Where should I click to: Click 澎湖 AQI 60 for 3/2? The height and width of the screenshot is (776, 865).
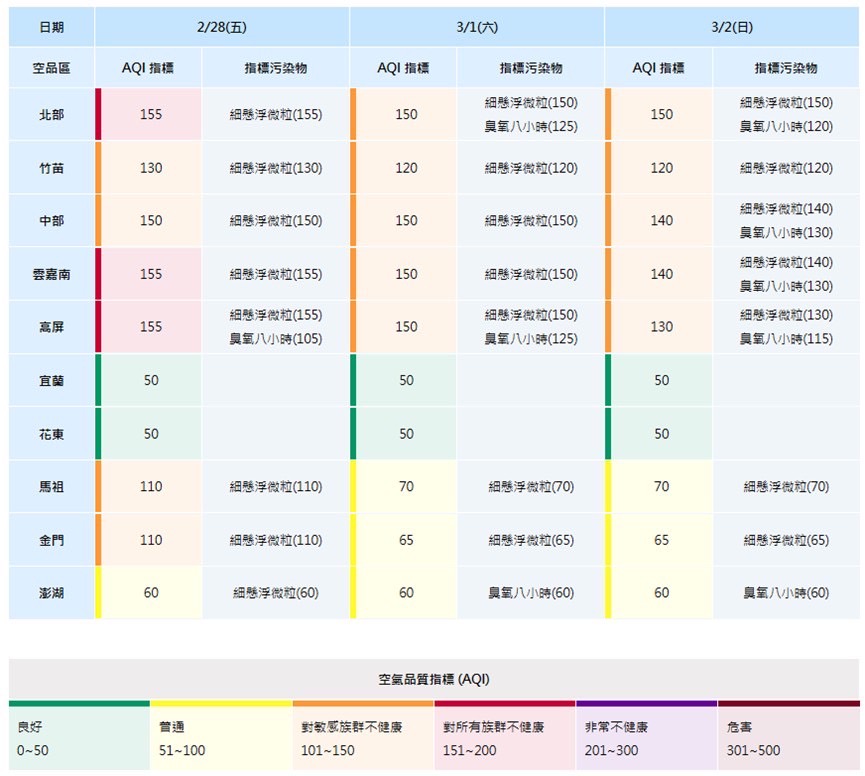pos(661,593)
